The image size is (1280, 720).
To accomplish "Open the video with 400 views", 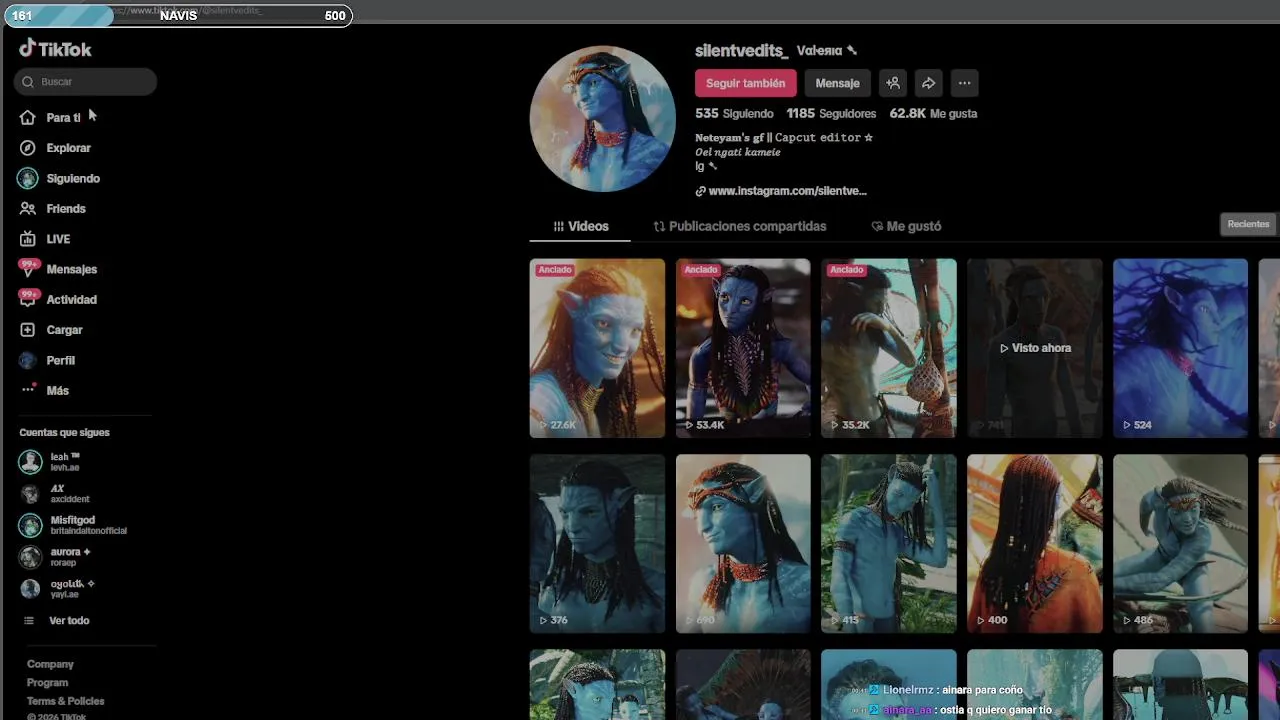I will pyautogui.click(x=1035, y=544).
